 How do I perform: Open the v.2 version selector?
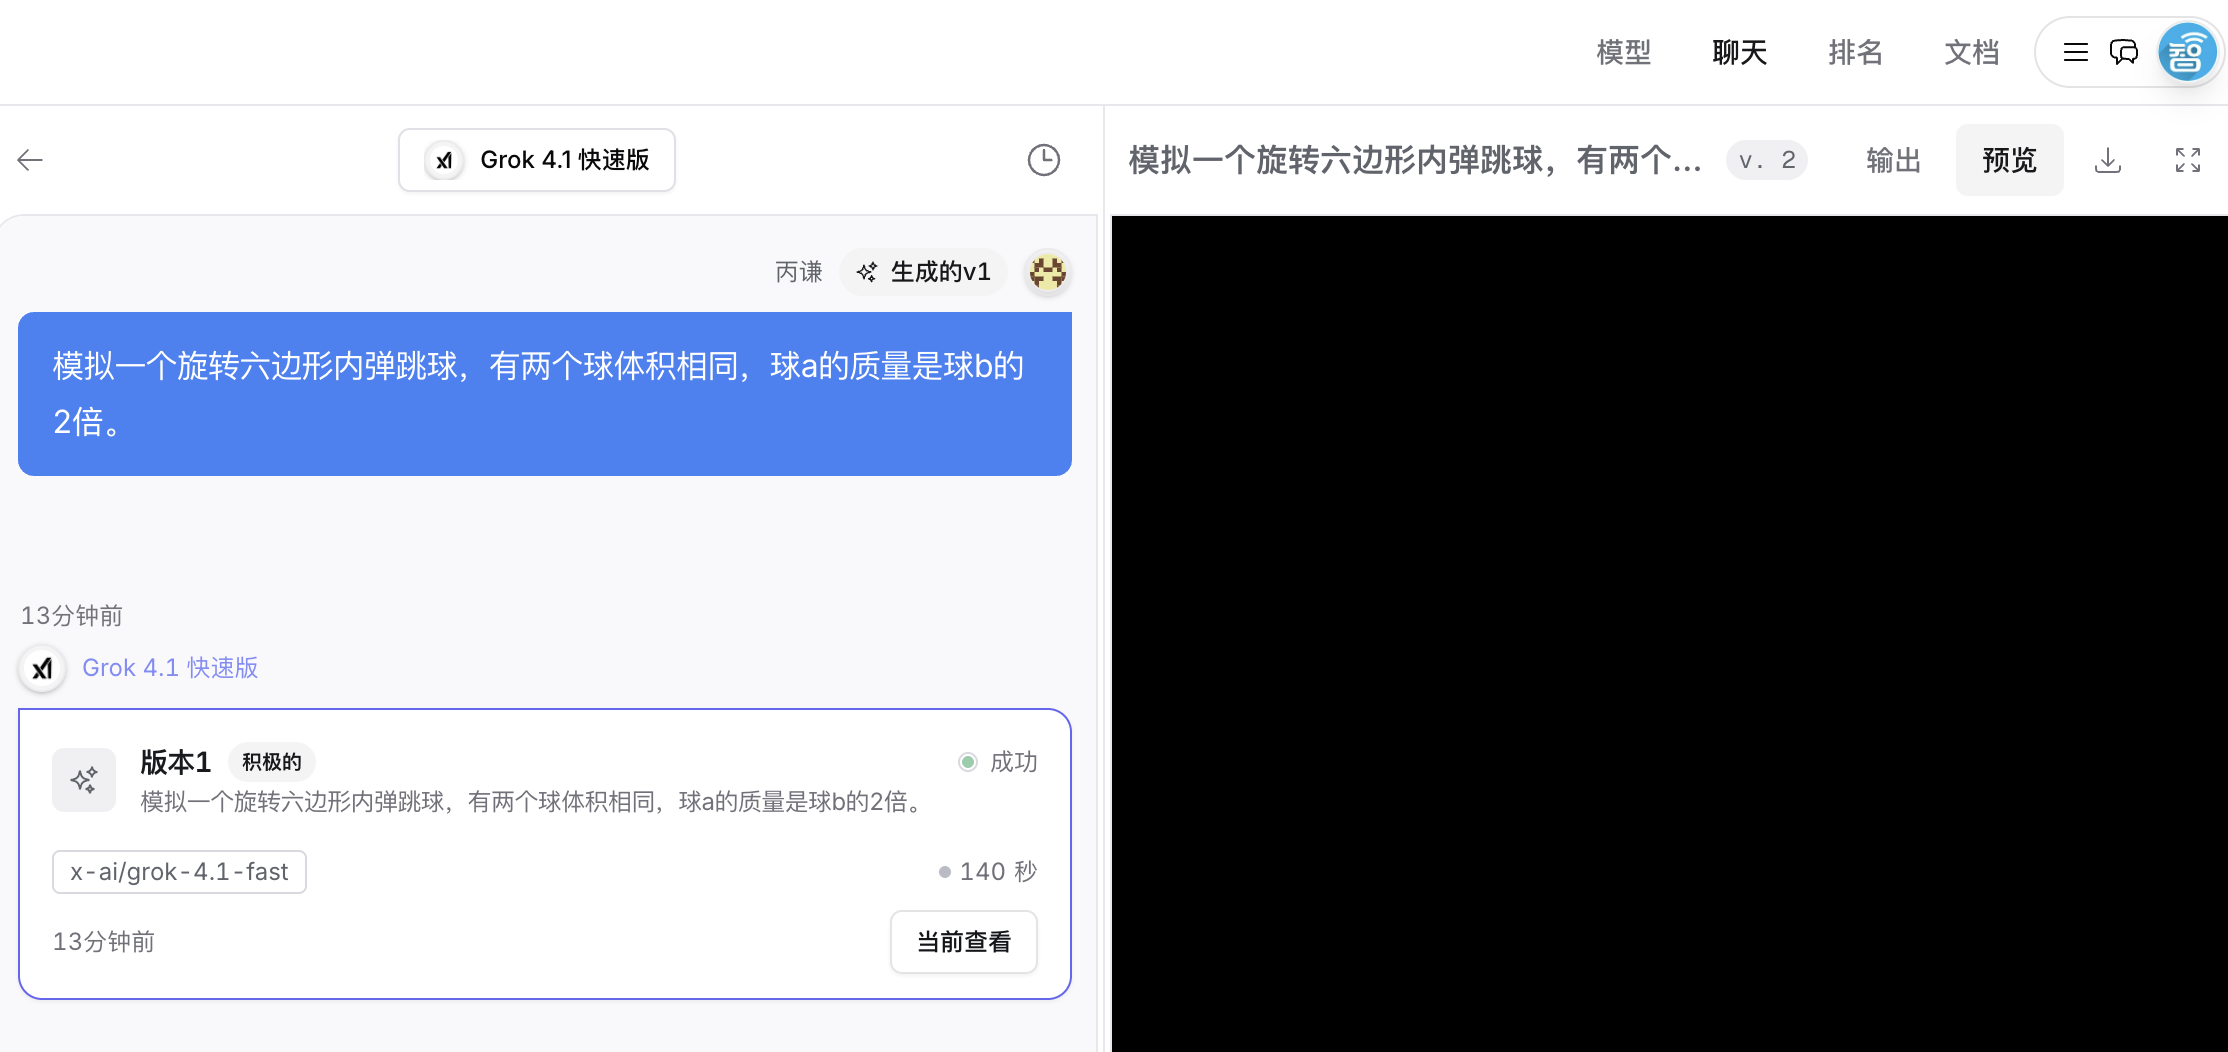pos(1766,159)
